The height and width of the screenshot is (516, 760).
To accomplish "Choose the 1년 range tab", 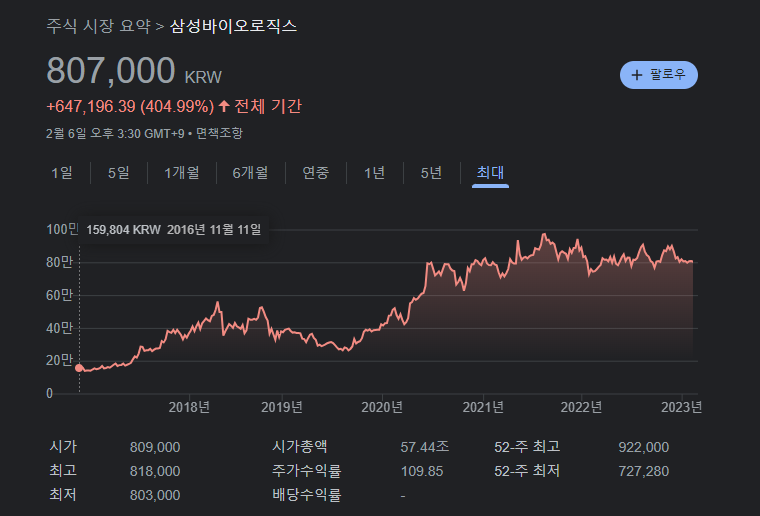I will 375,172.
